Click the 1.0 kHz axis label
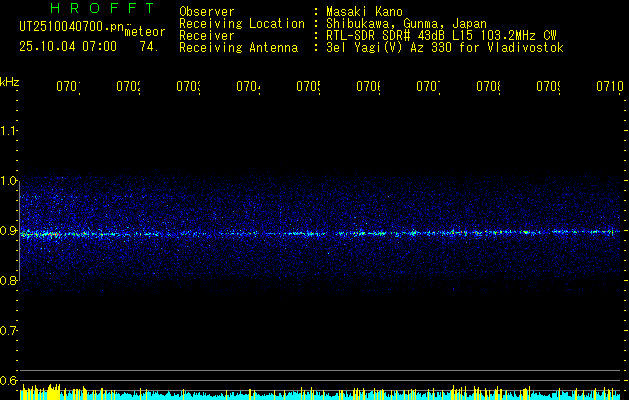Screen dimensions: 629x400 (9, 181)
